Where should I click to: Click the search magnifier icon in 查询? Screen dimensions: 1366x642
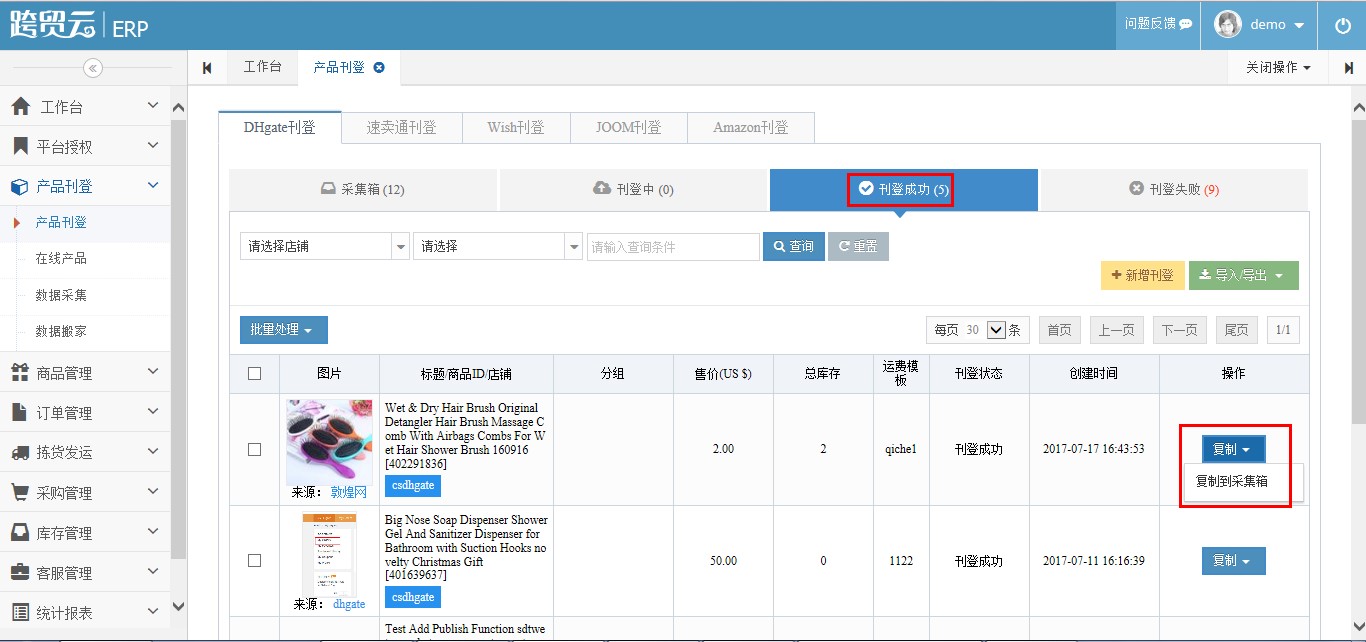point(780,246)
